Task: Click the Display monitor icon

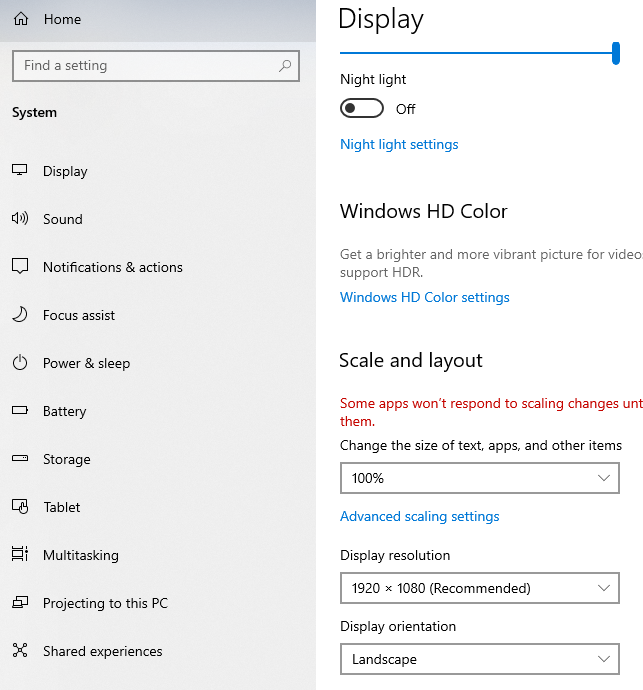Action: (x=20, y=170)
